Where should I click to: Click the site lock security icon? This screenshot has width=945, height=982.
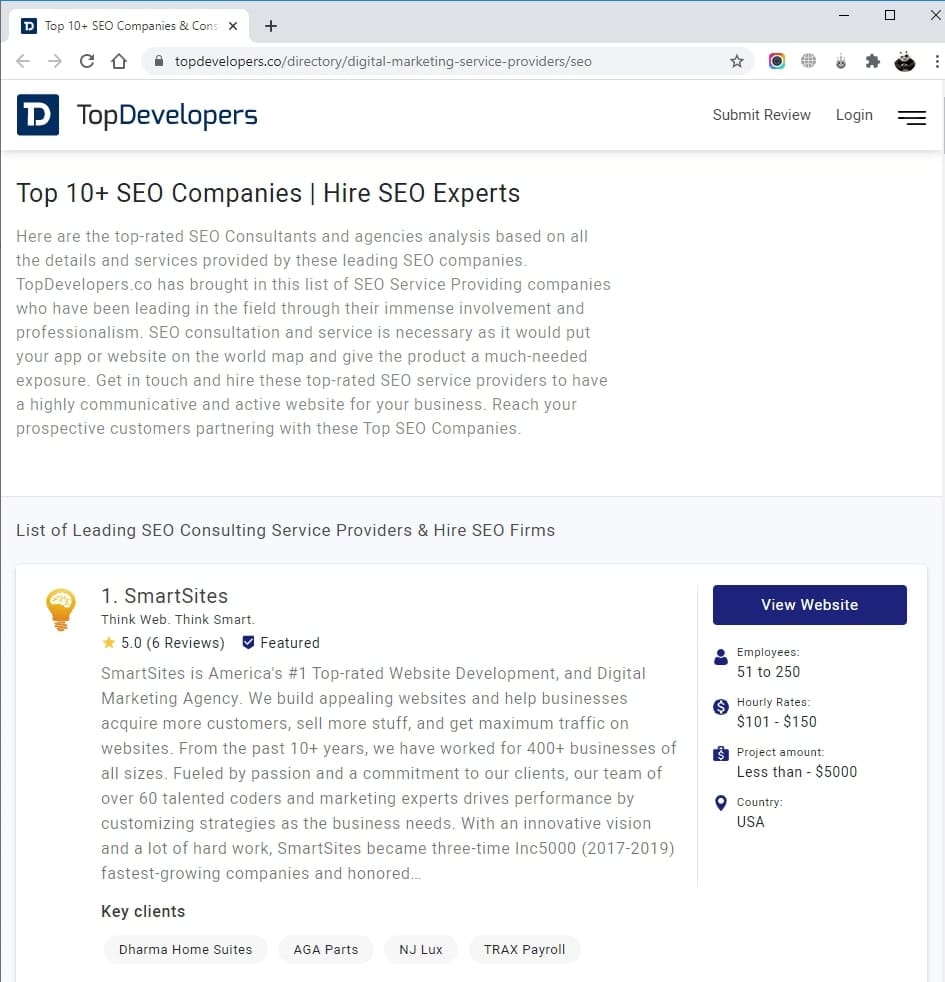159,61
